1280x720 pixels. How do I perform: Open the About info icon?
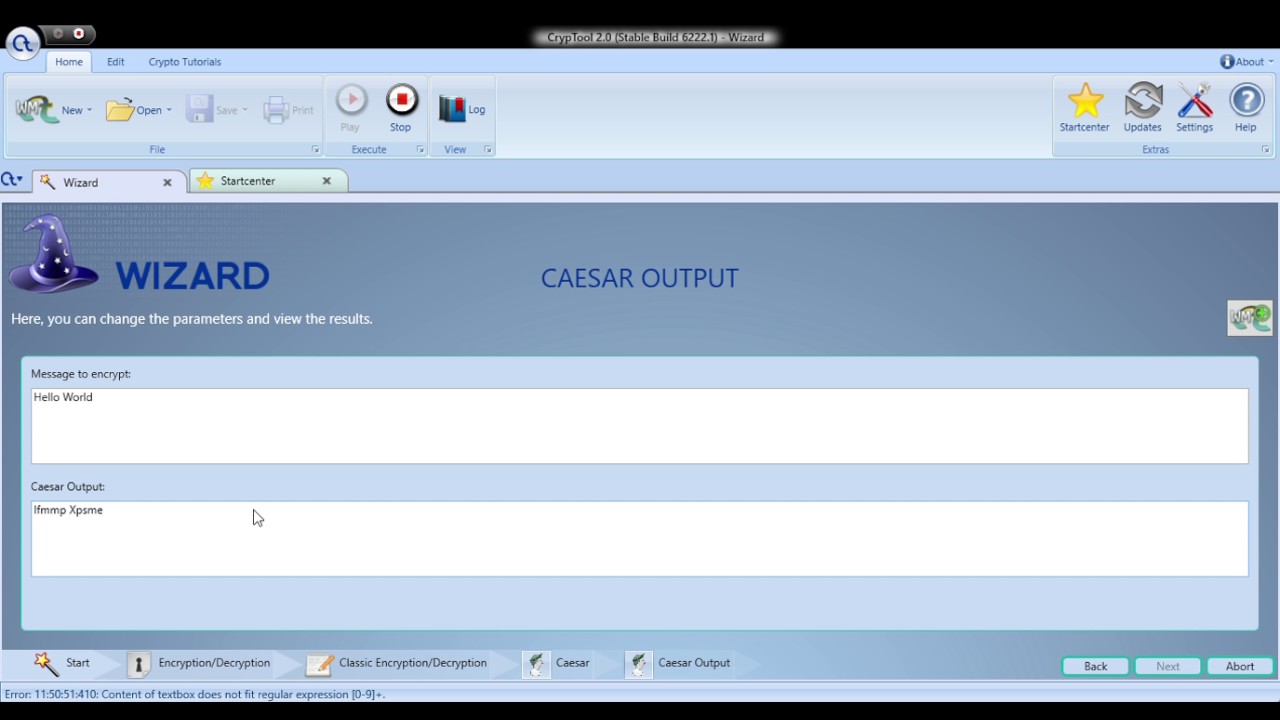click(x=1227, y=62)
